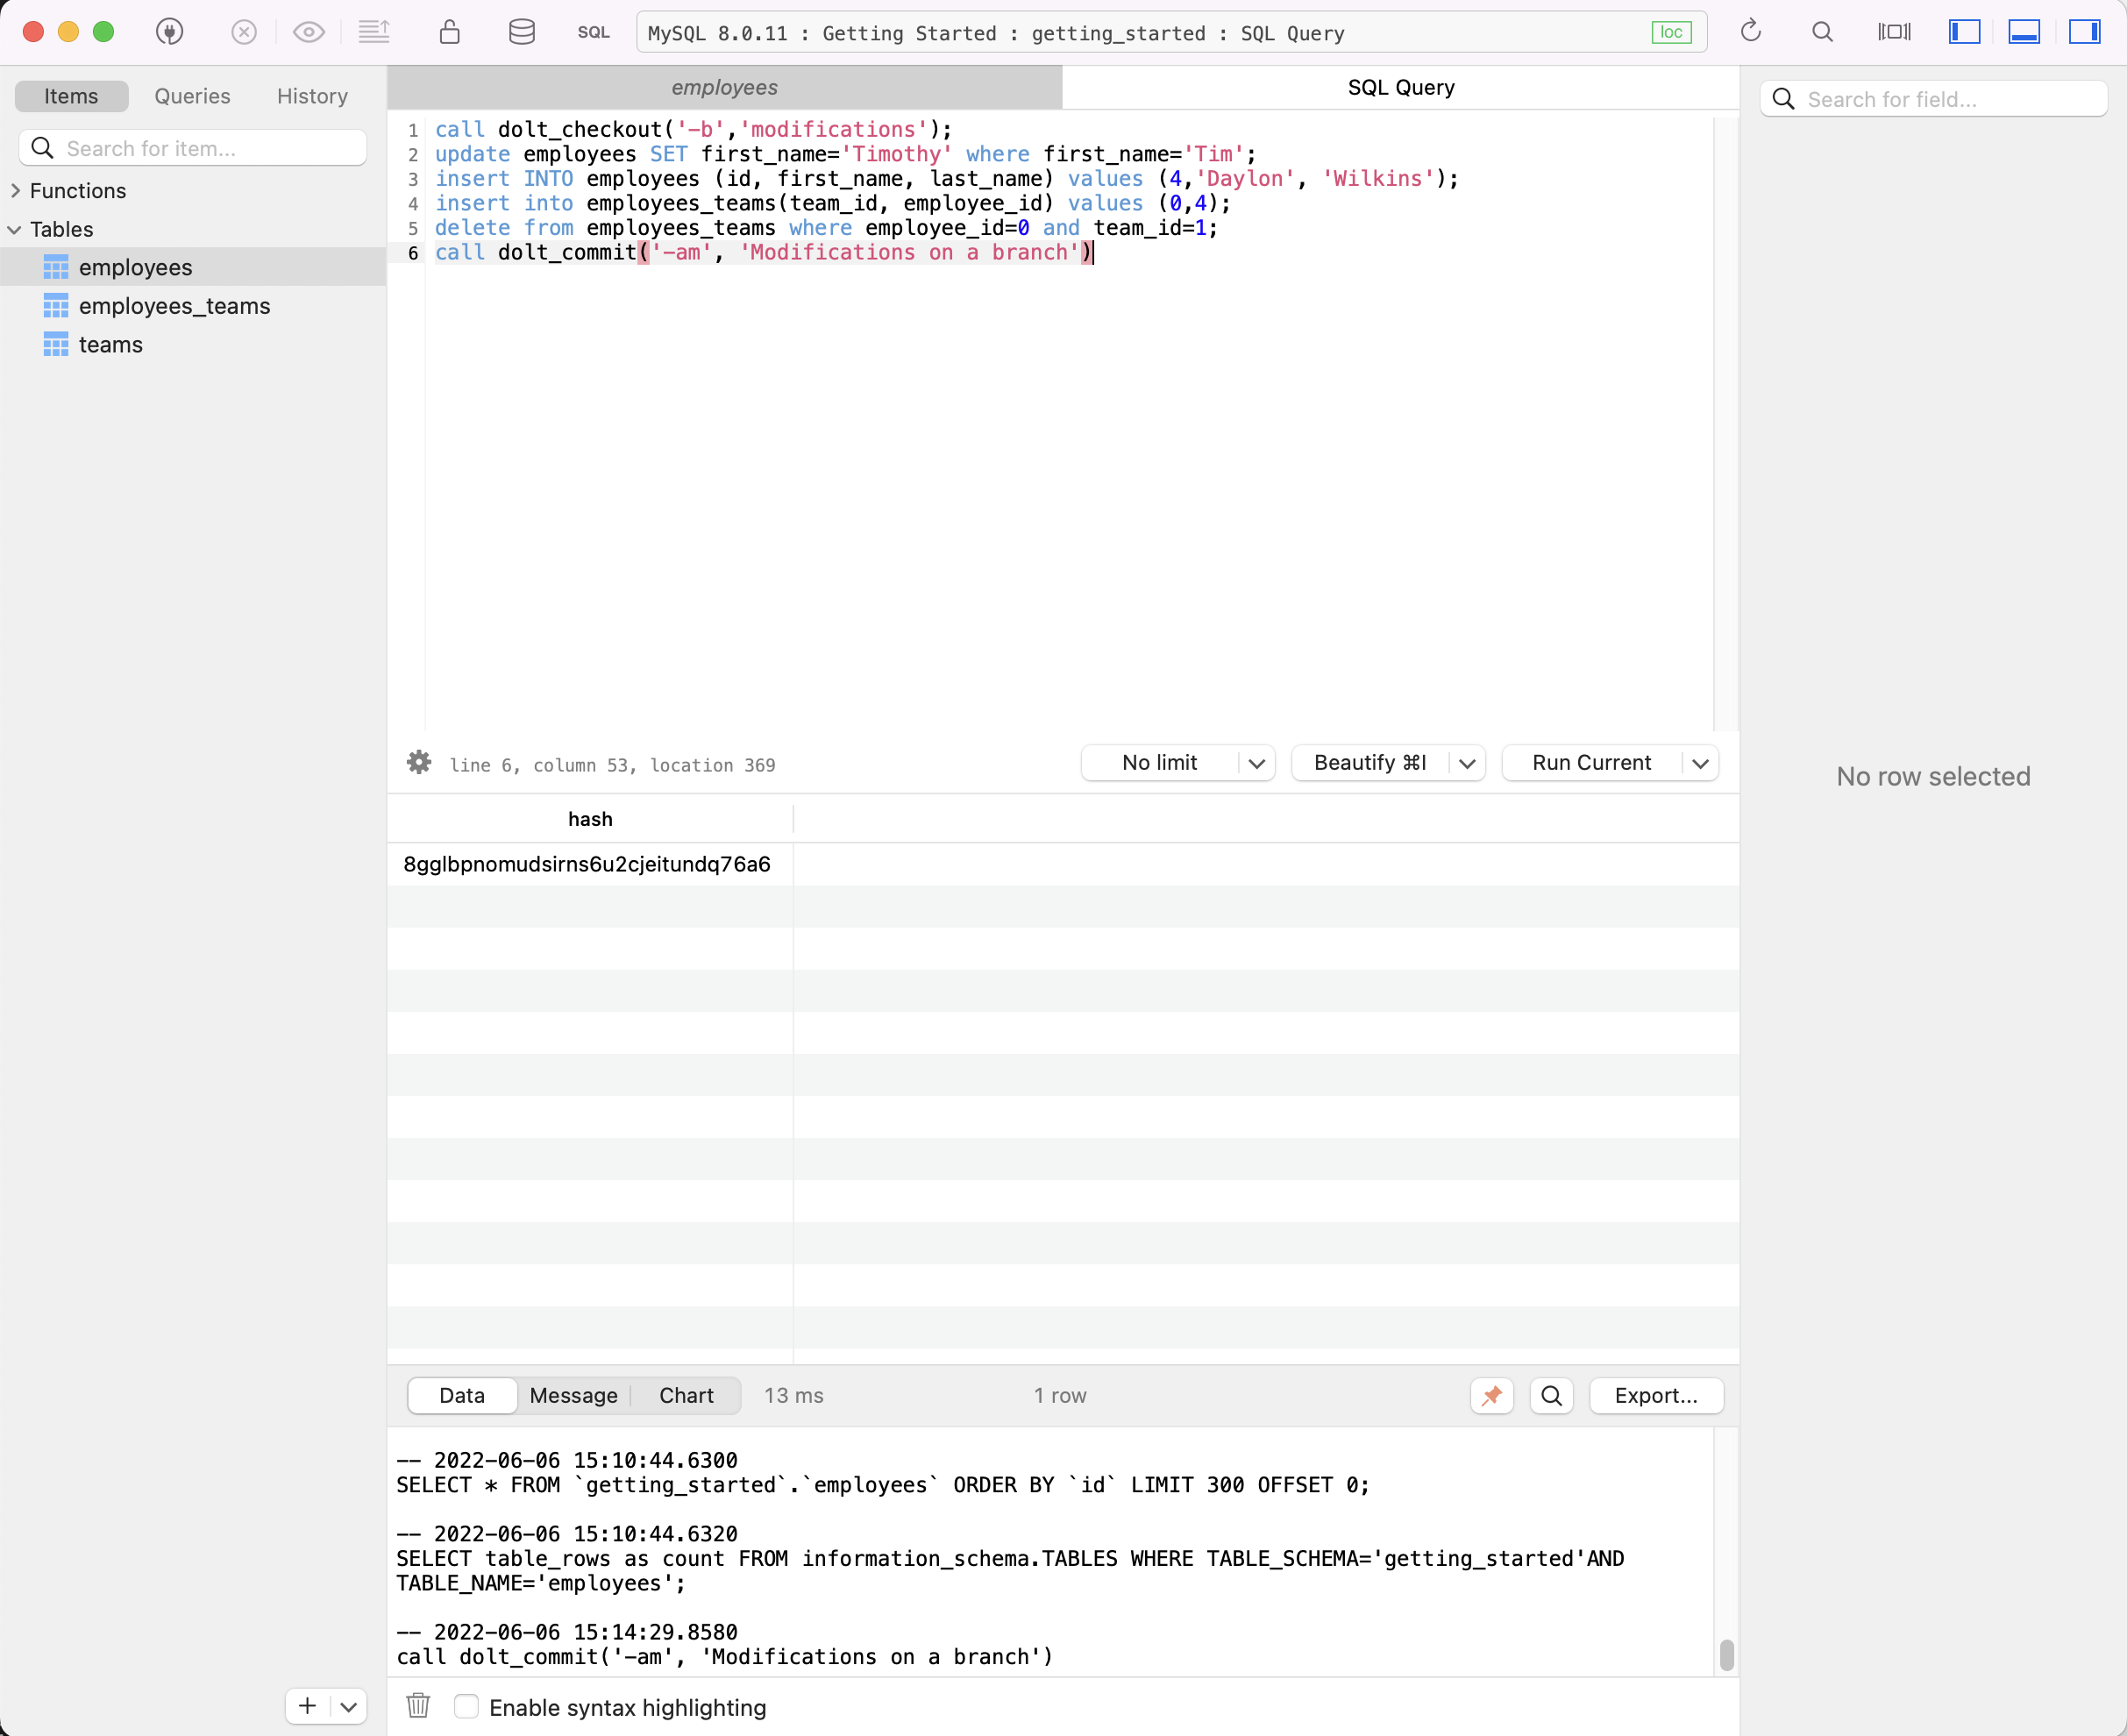2127x1736 pixels.
Task: Click Run Current button to execute query
Action: pyautogui.click(x=1591, y=763)
